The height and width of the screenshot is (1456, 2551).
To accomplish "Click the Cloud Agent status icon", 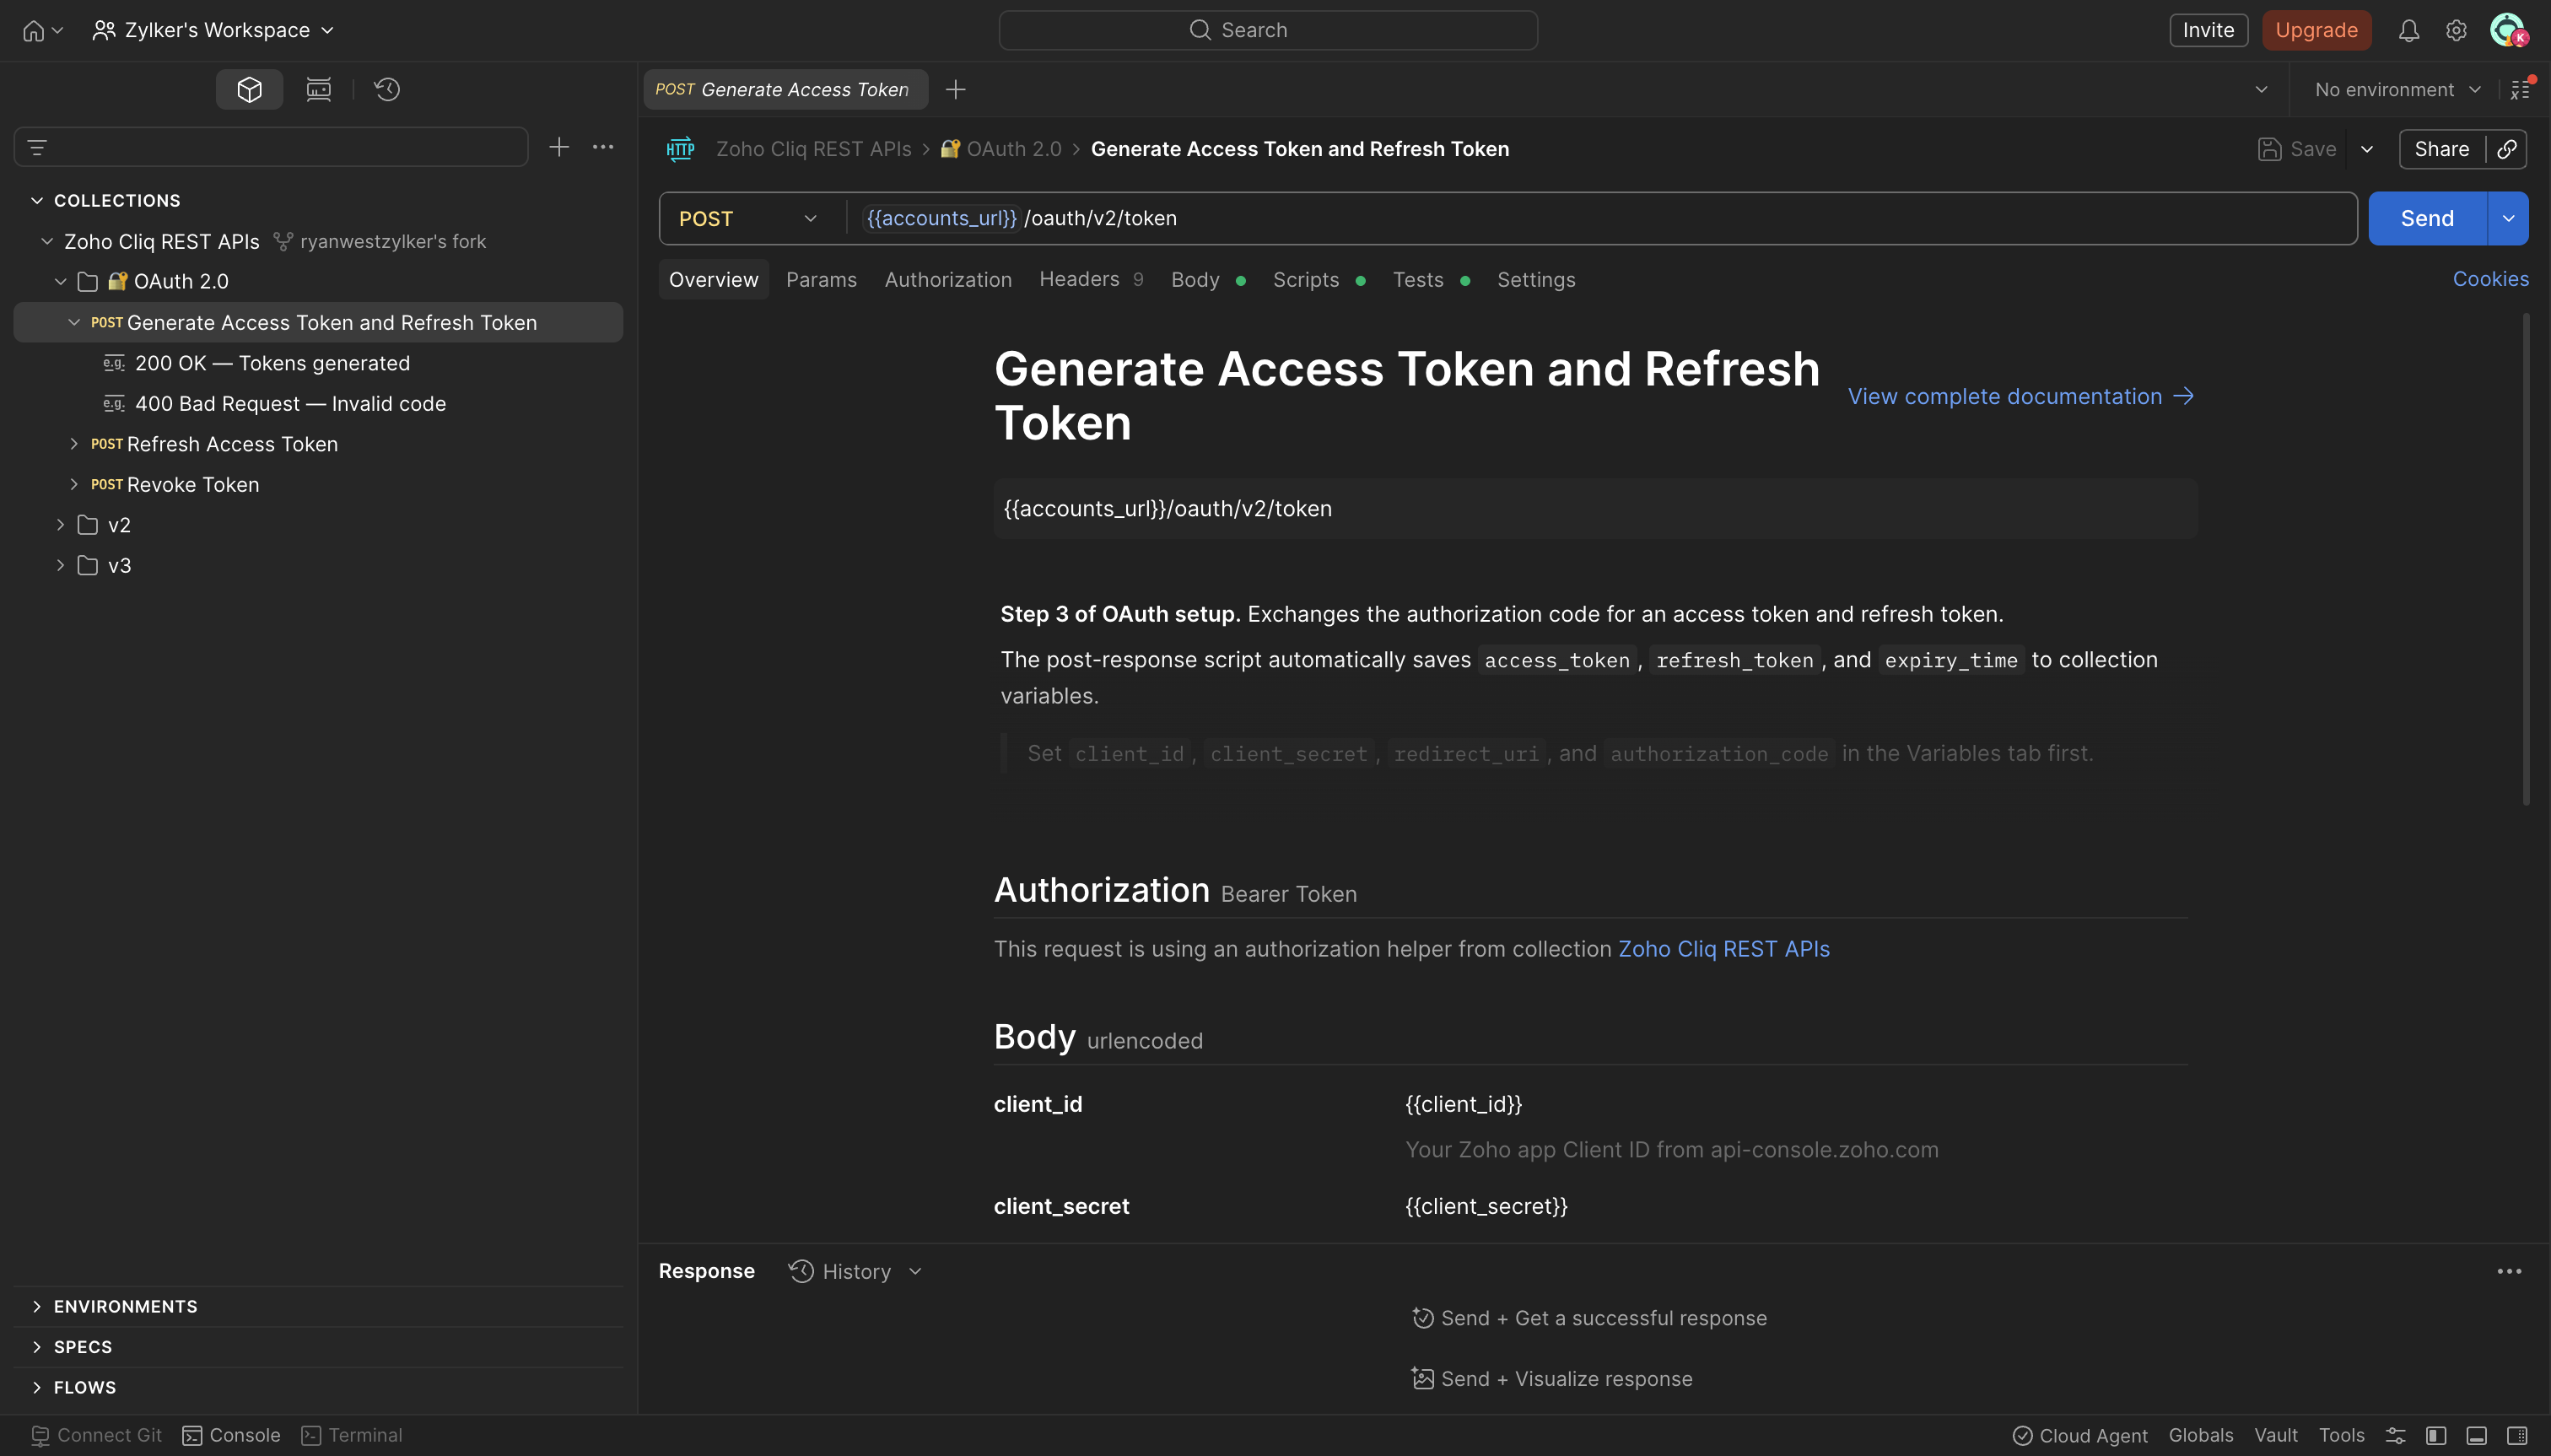I will (x=2022, y=1435).
